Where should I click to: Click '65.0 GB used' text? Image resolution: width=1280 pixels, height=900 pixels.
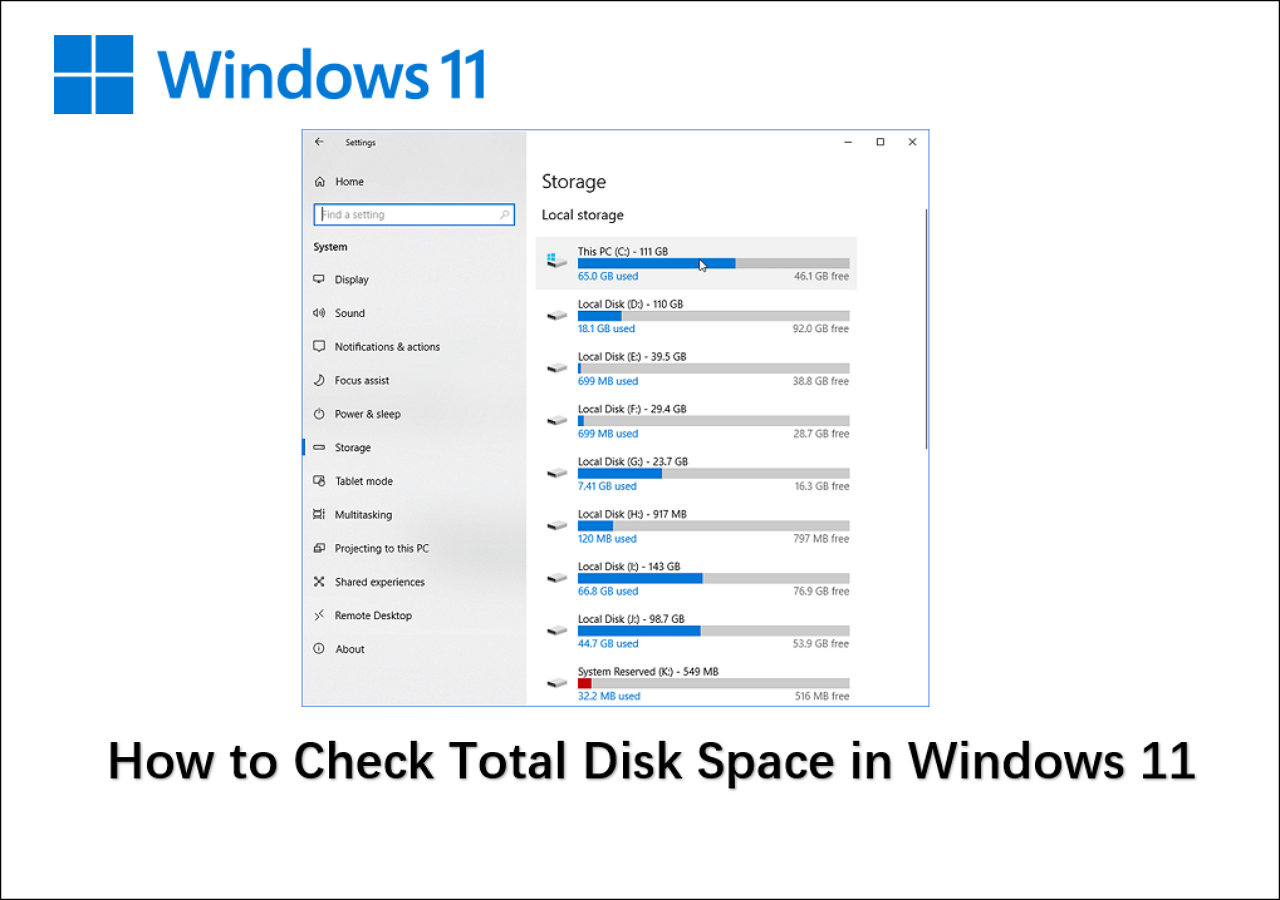tap(608, 276)
